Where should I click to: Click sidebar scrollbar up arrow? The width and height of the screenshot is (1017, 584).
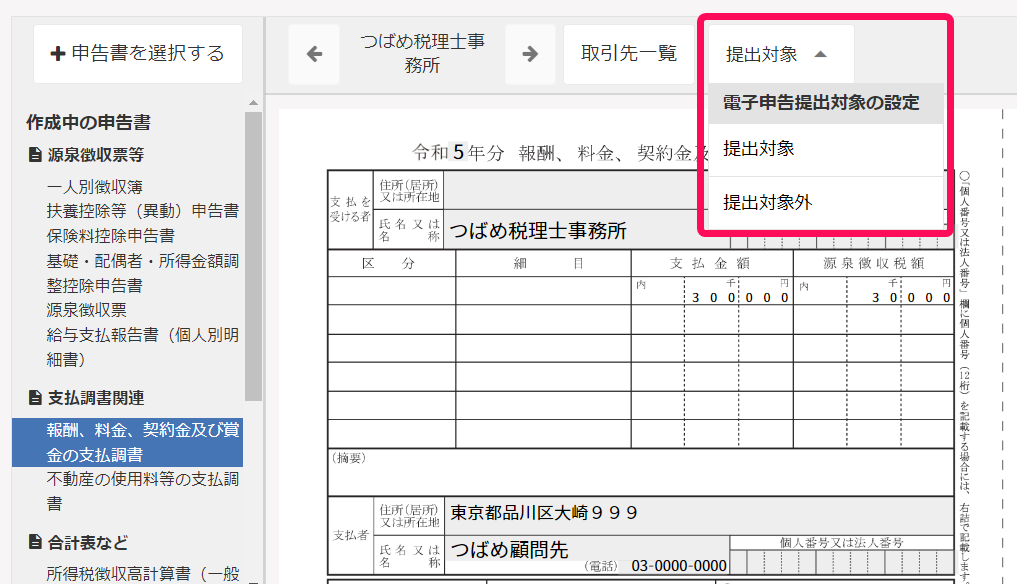pyautogui.click(x=254, y=103)
